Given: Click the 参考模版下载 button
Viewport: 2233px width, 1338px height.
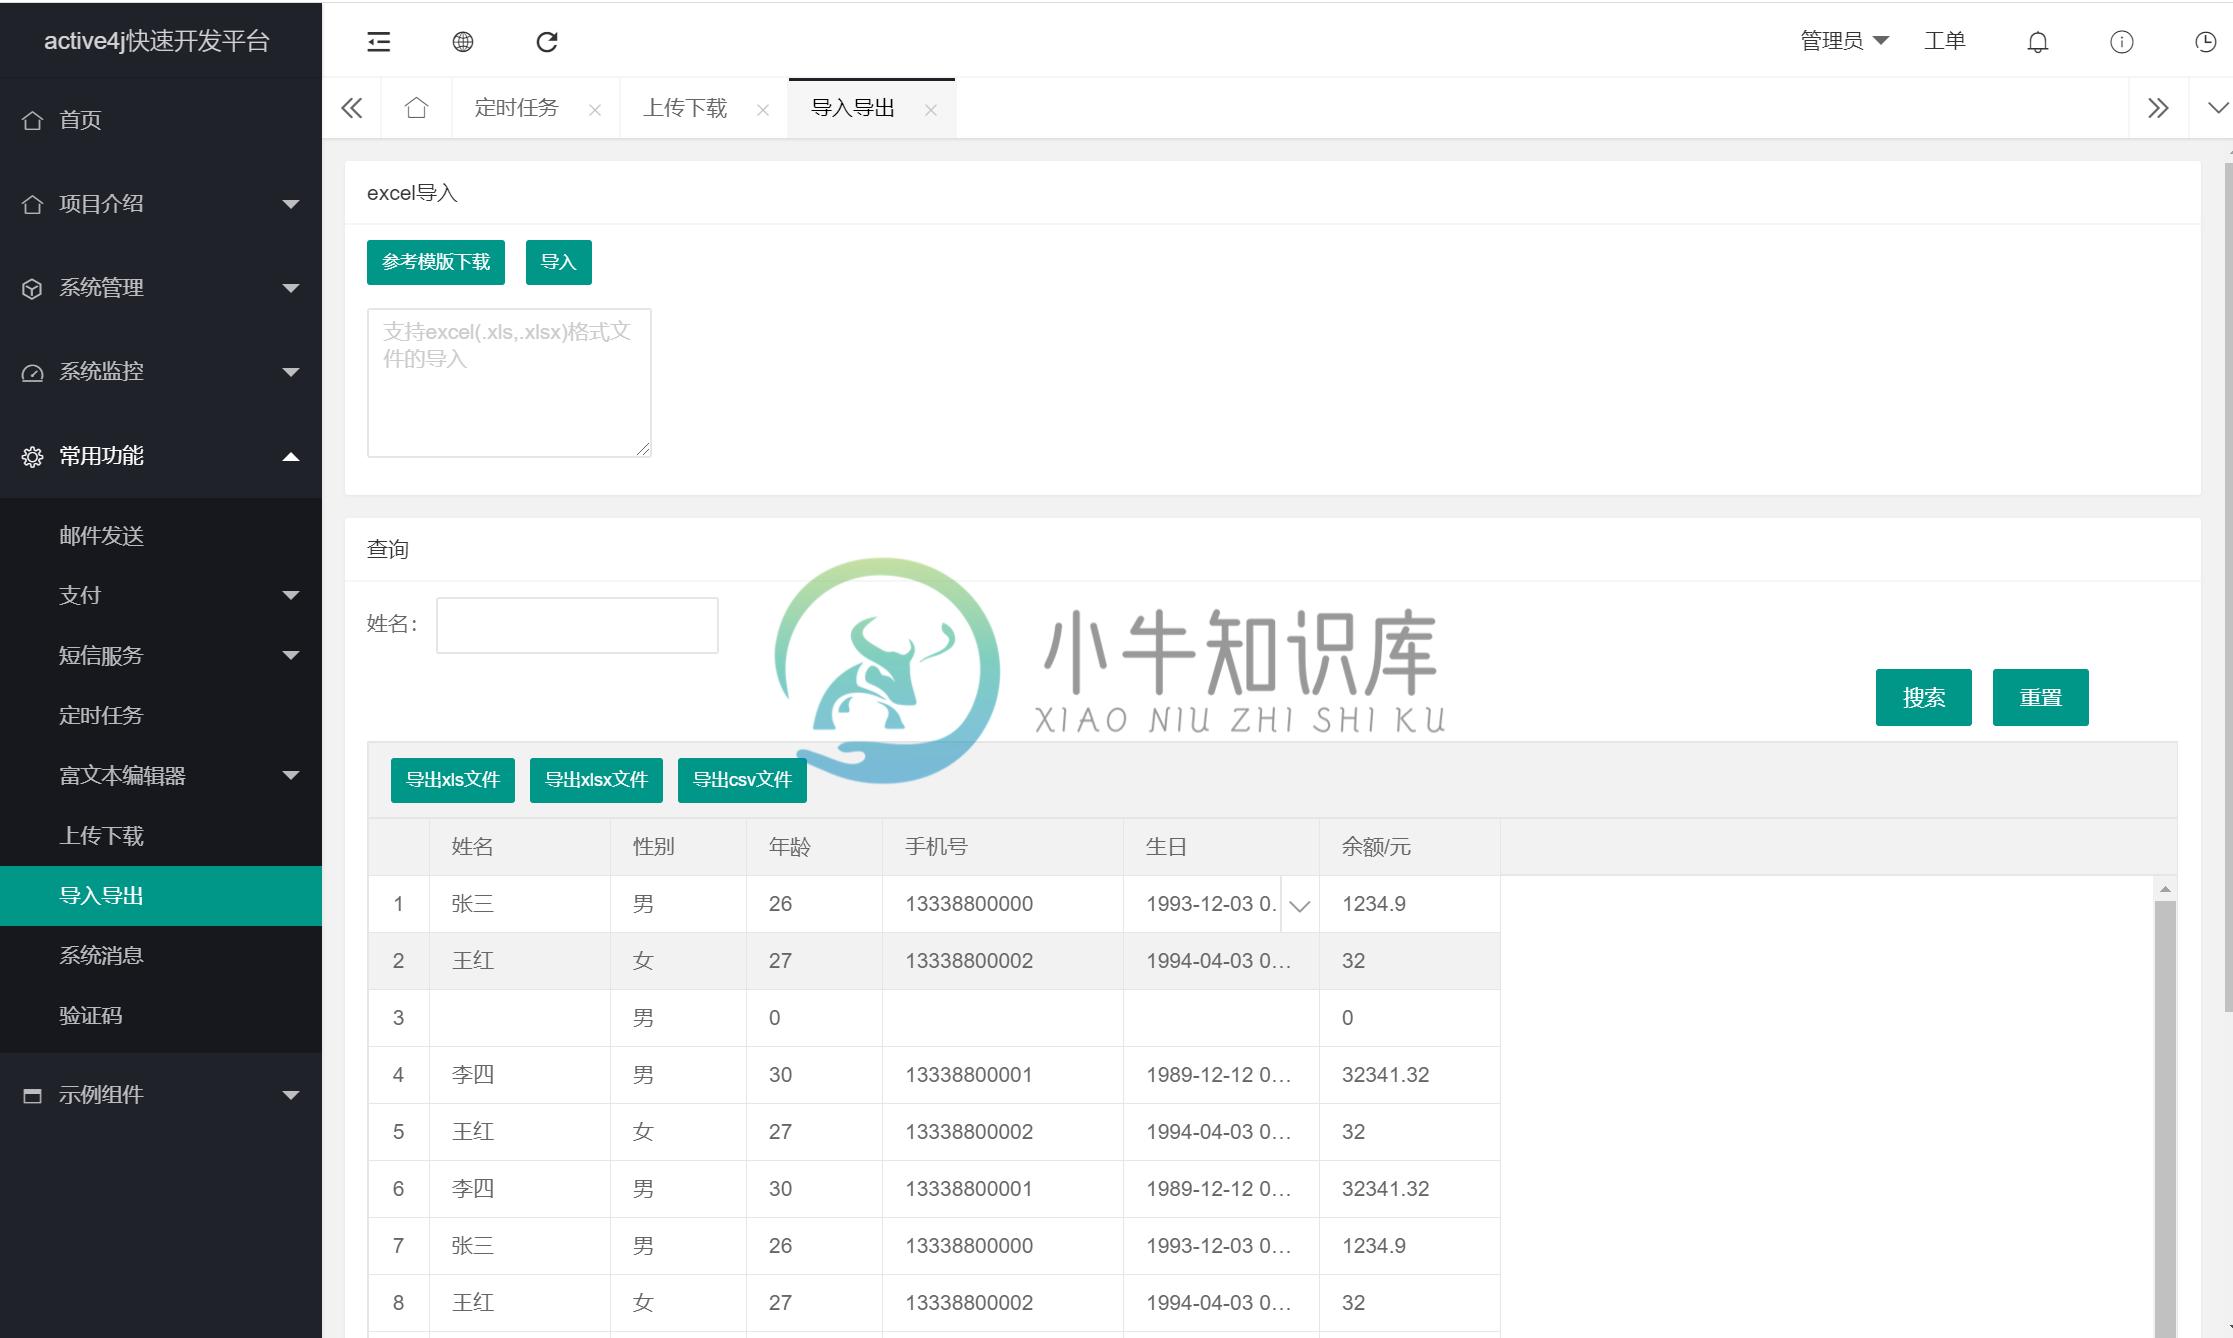Looking at the screenshot, I should [x=436, y=262].
